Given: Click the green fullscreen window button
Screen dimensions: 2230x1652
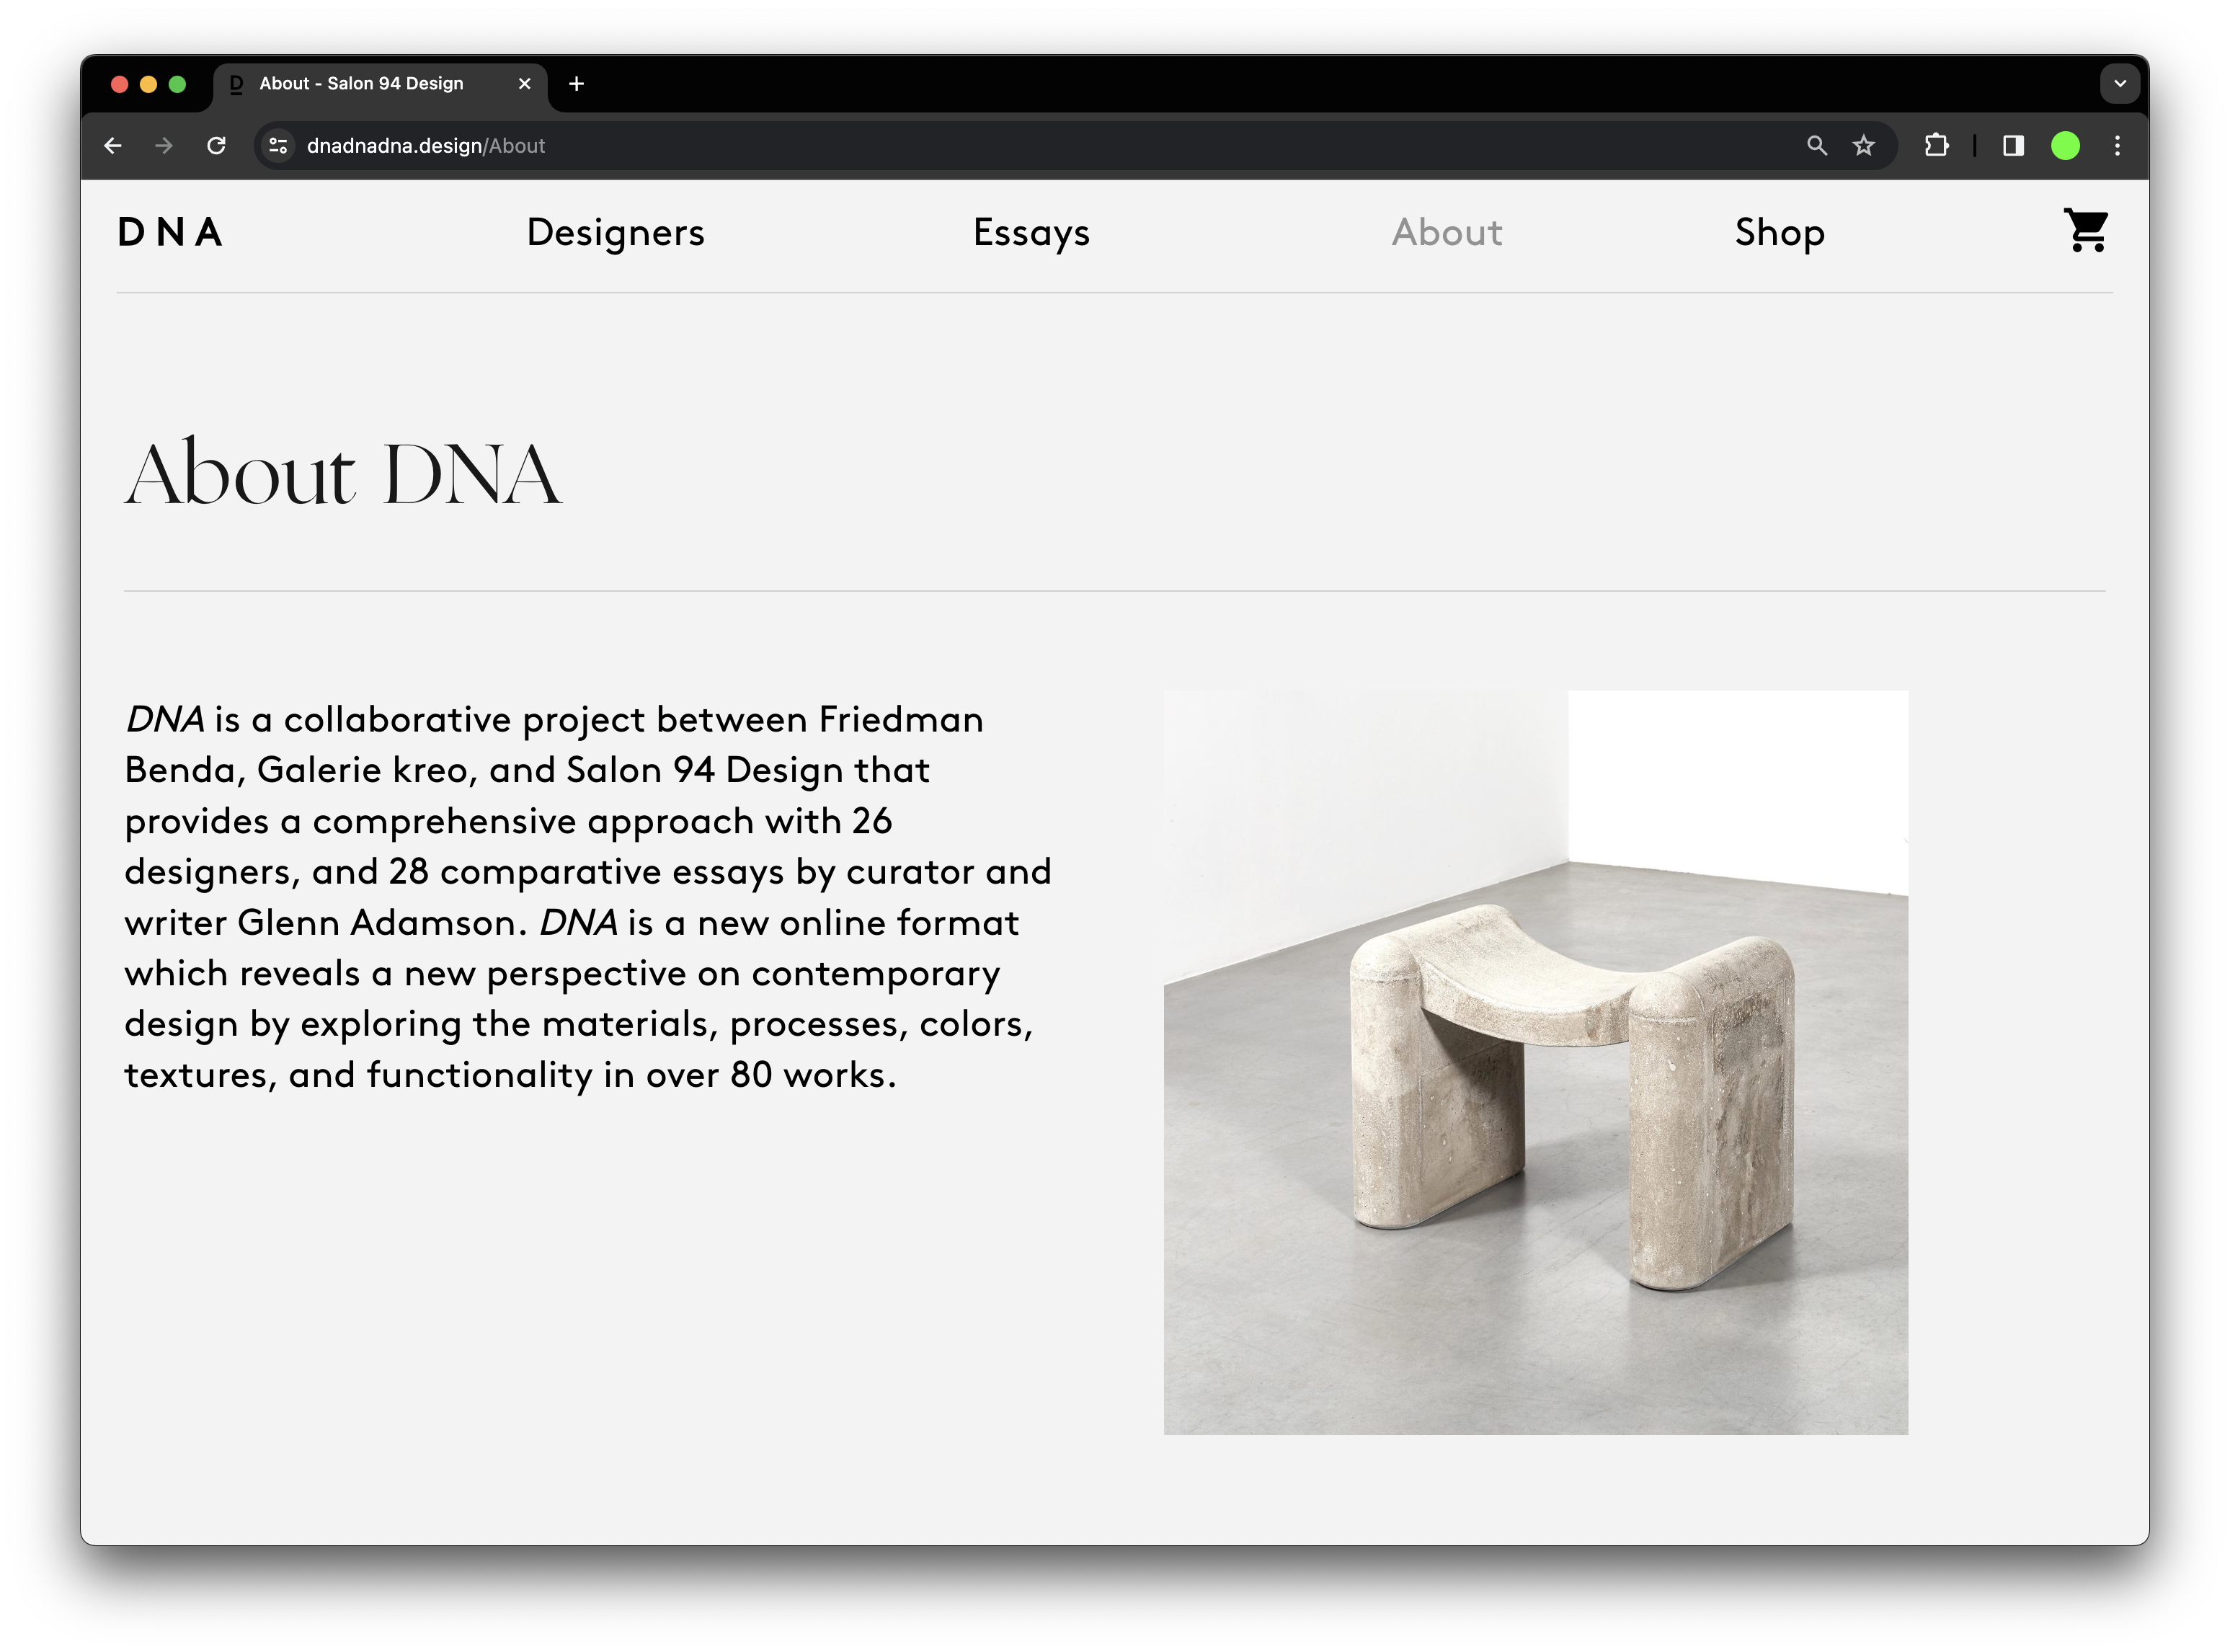Looking at the screenshot, I should [x=177, y=84].
